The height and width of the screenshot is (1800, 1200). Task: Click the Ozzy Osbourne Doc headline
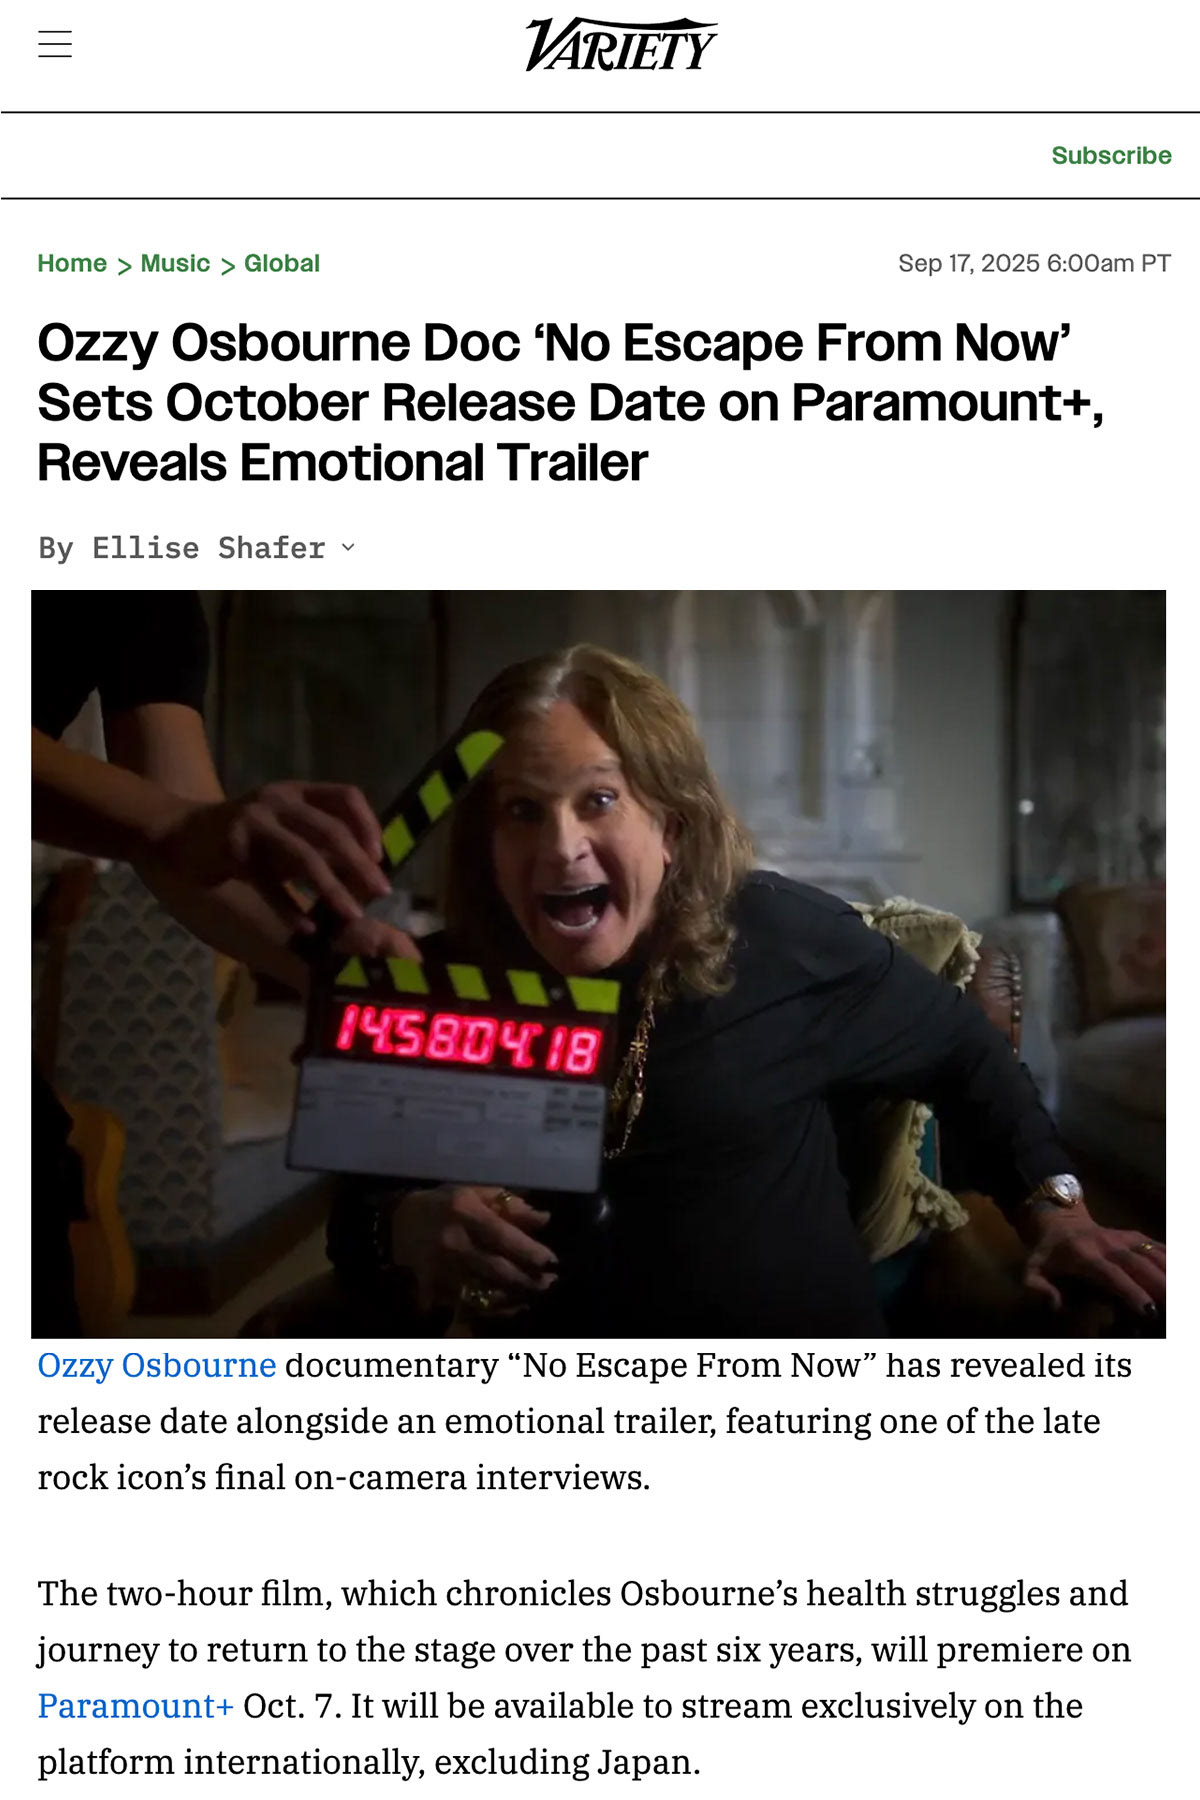570,403
